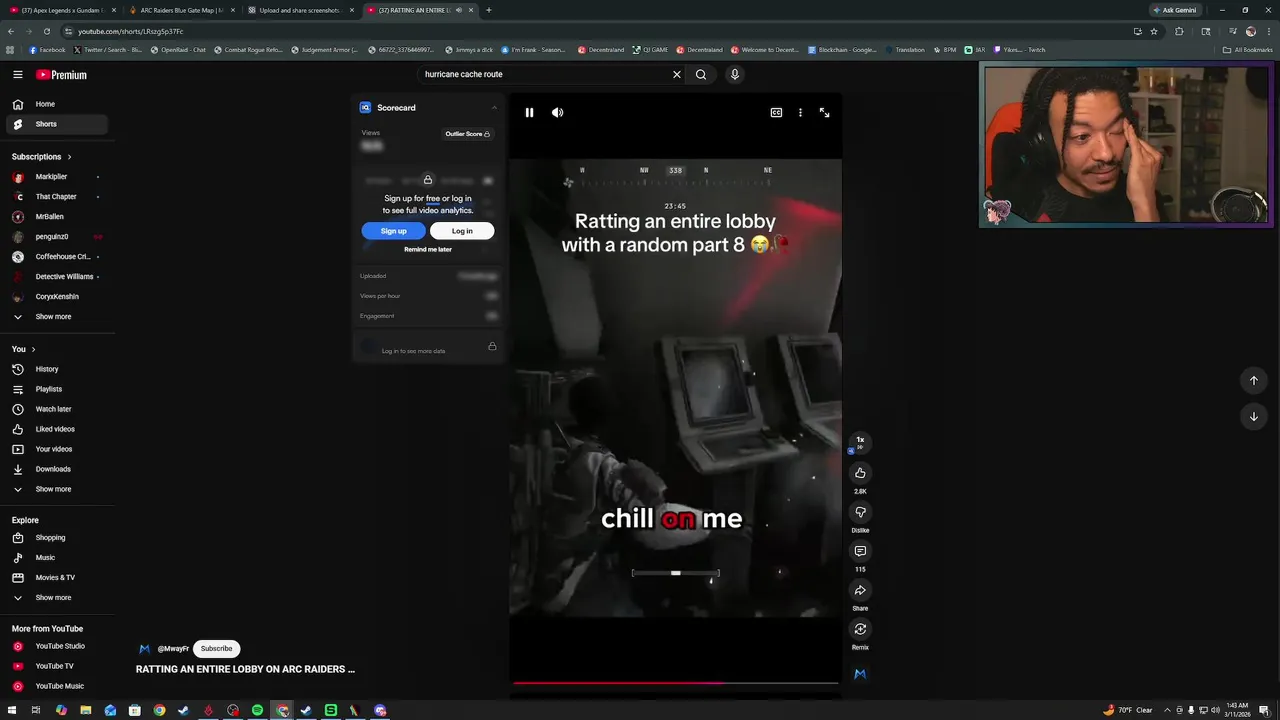Open Shopping under Explore
The width and height of the screenshot is (1280, 720).
point(57,538)
